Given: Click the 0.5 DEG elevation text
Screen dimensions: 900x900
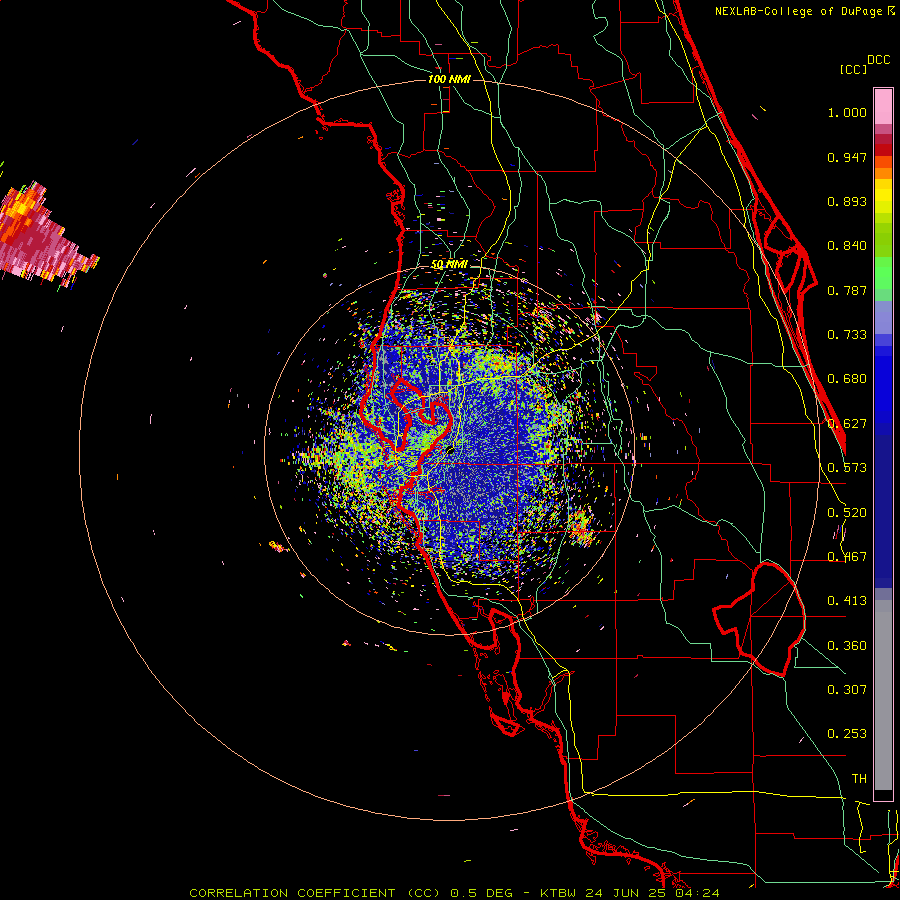Looking at the screenshot, I should point(482,893).
